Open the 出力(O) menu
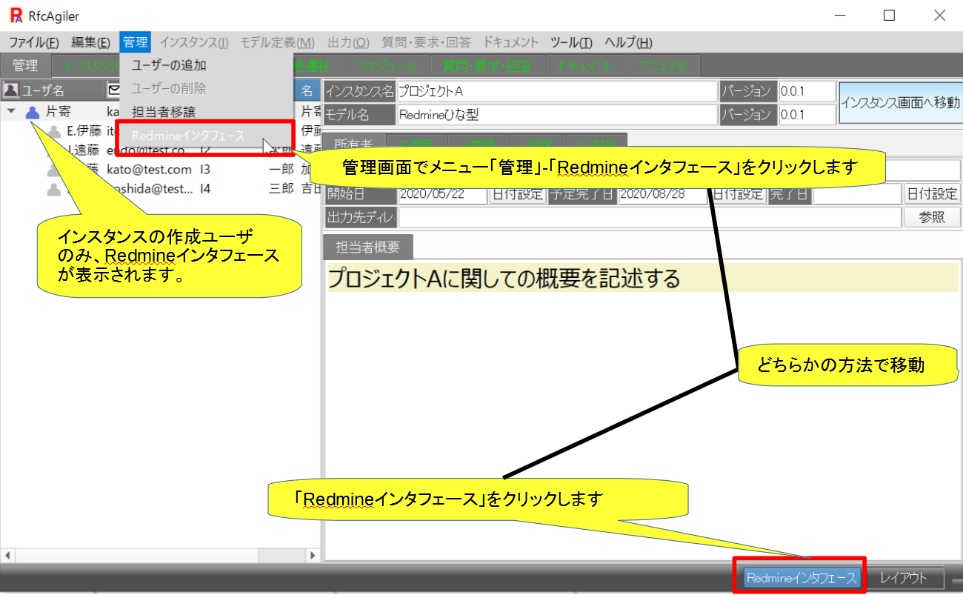This screenshot has height=595, width=963. point(348,42)
